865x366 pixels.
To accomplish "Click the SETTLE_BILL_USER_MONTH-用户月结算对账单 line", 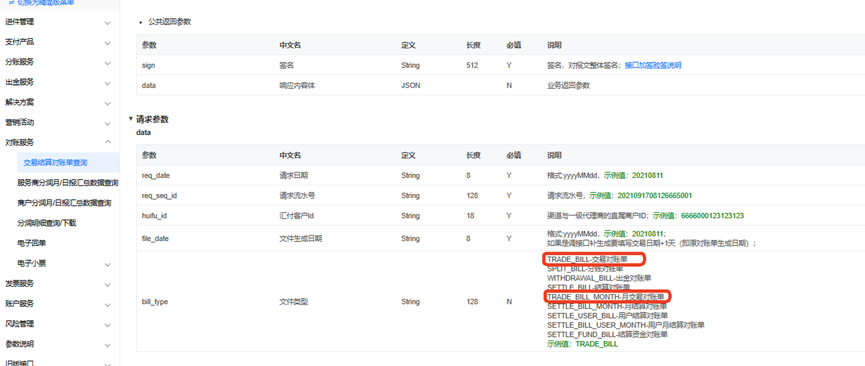I will pyautogui.click(x=626, y=325).
